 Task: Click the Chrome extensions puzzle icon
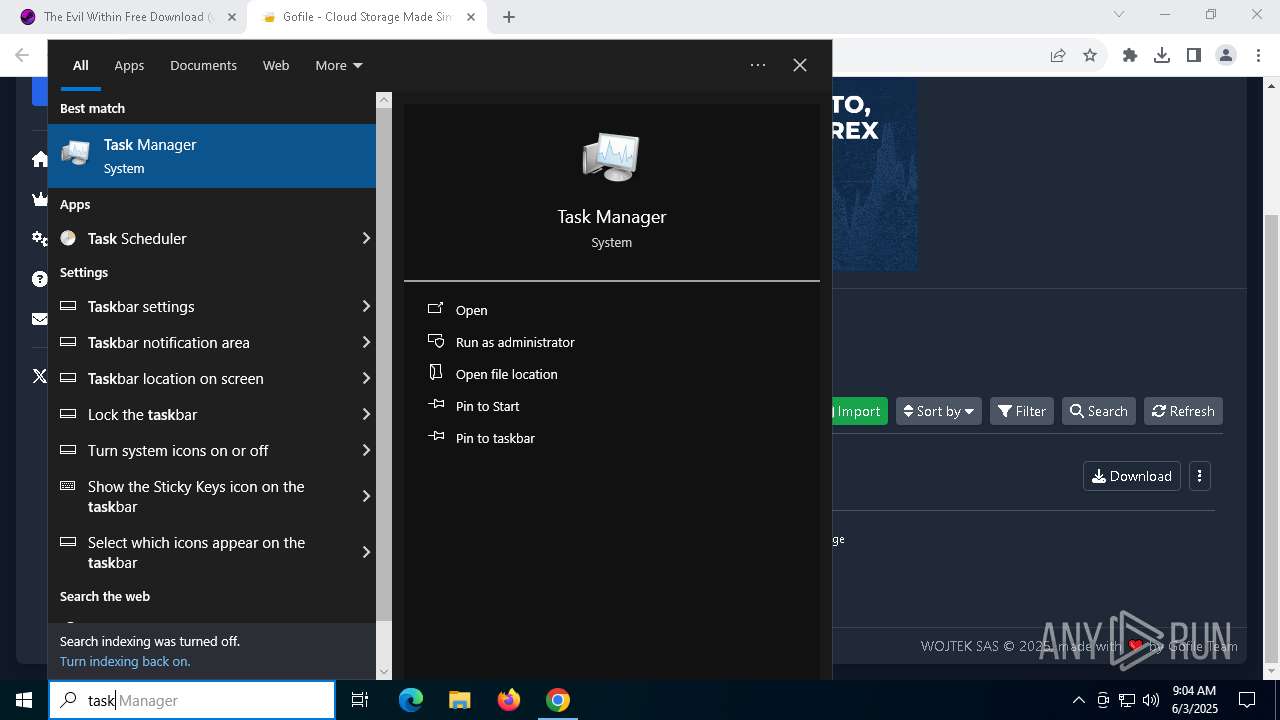click(x=1130, y=56)
